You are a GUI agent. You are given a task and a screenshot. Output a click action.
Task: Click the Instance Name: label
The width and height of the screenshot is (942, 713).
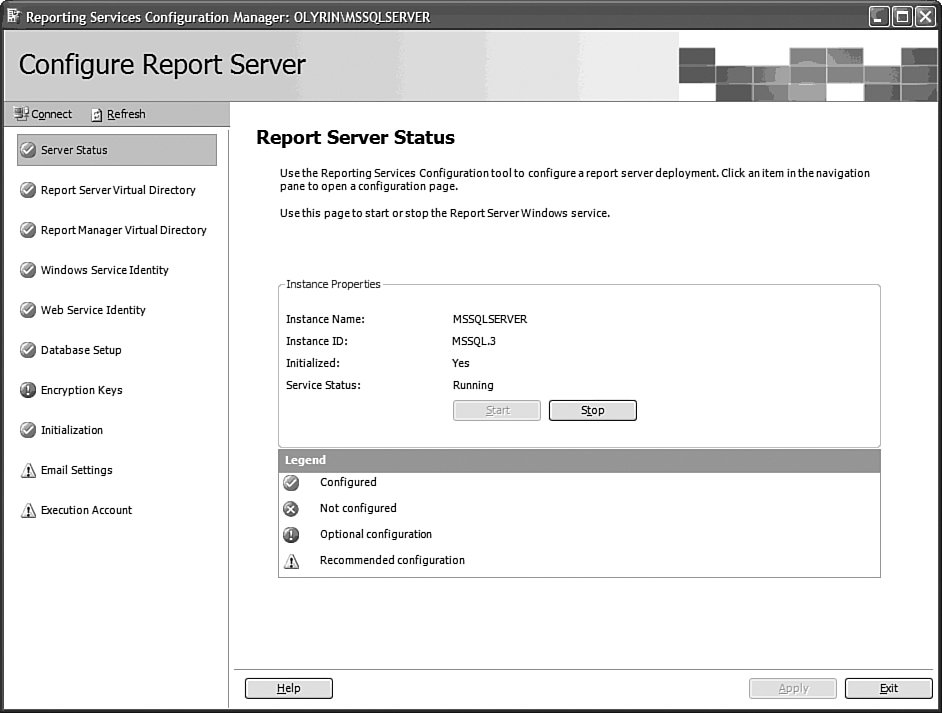coord(325,319)
